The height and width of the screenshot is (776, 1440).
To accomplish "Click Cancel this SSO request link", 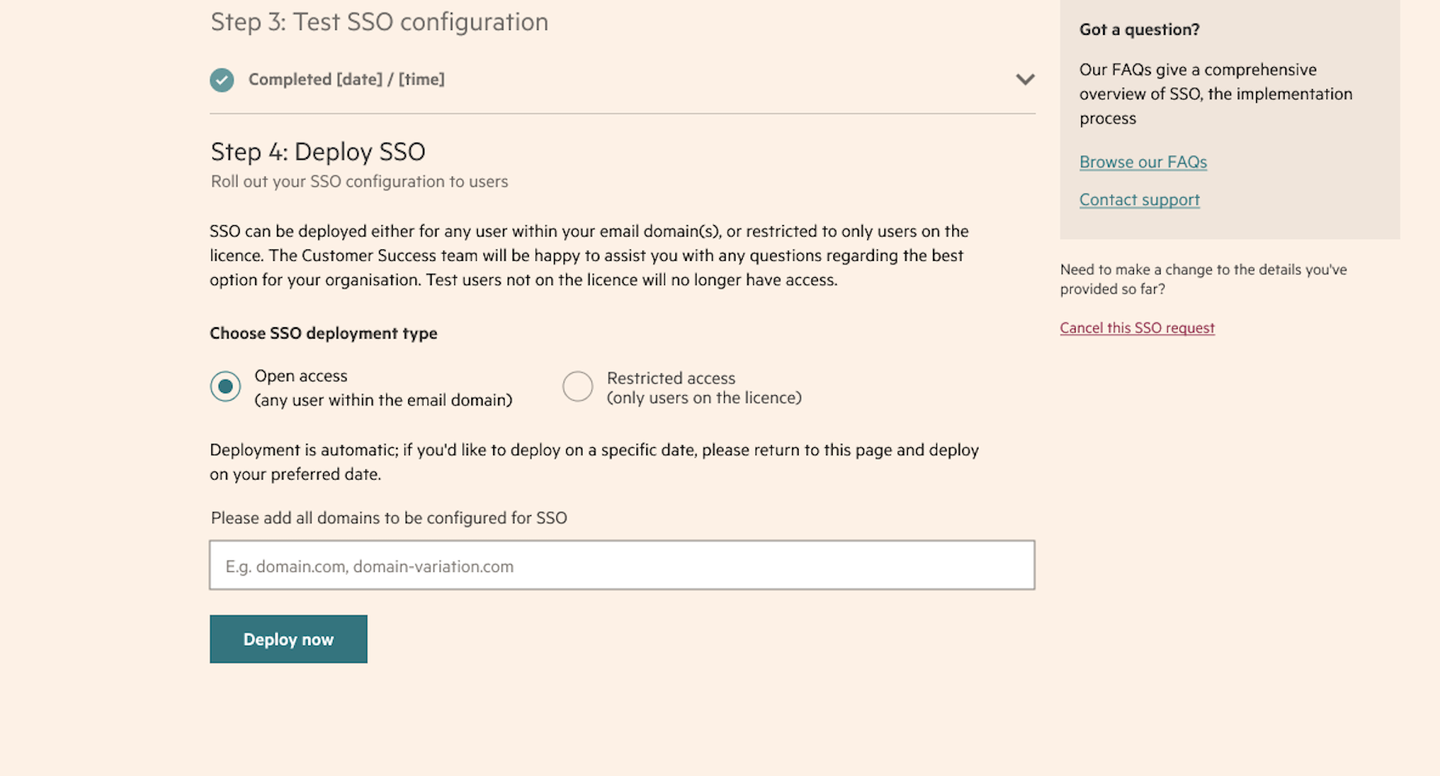I will tap(1137, 328).
